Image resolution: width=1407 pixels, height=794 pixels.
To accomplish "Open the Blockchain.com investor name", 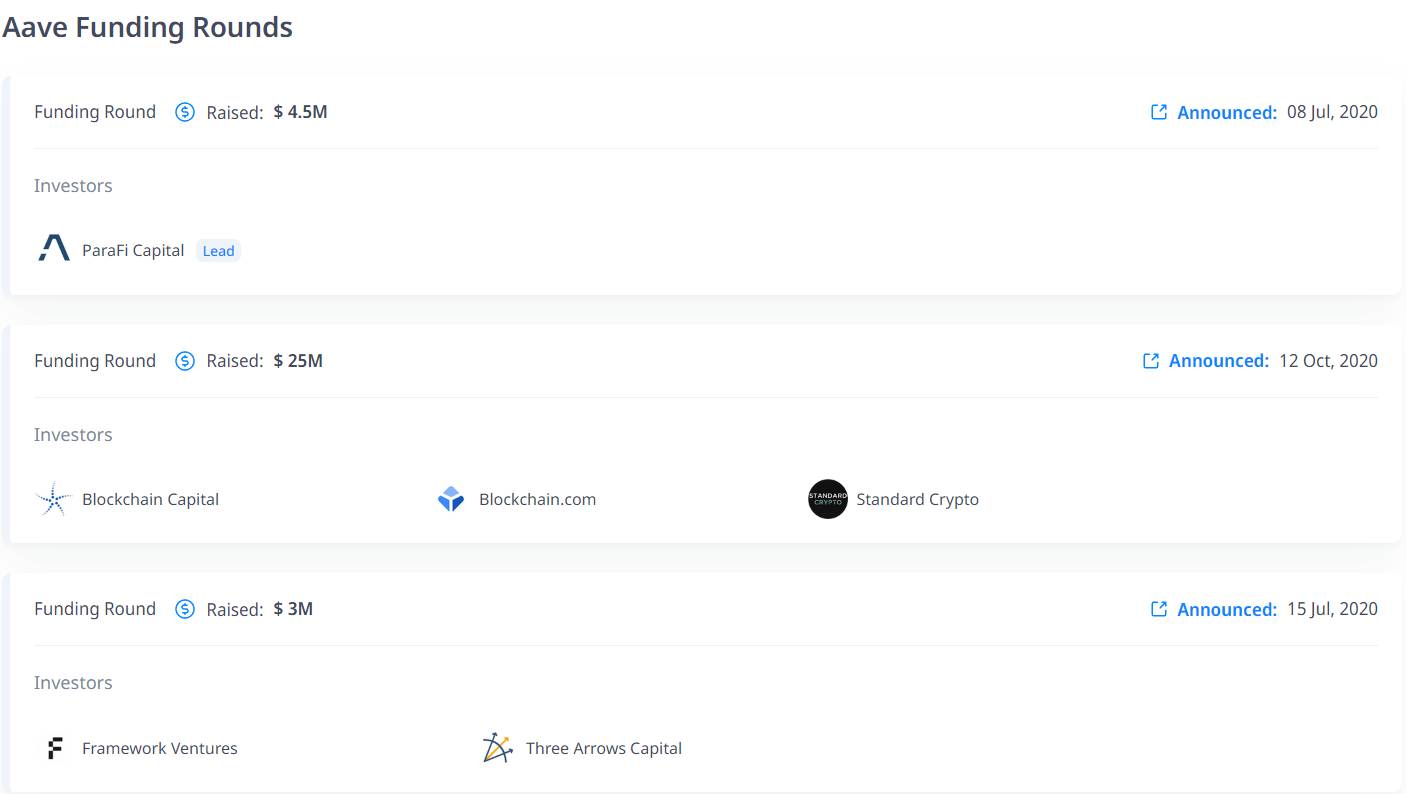I will click(x=537, y=499).
